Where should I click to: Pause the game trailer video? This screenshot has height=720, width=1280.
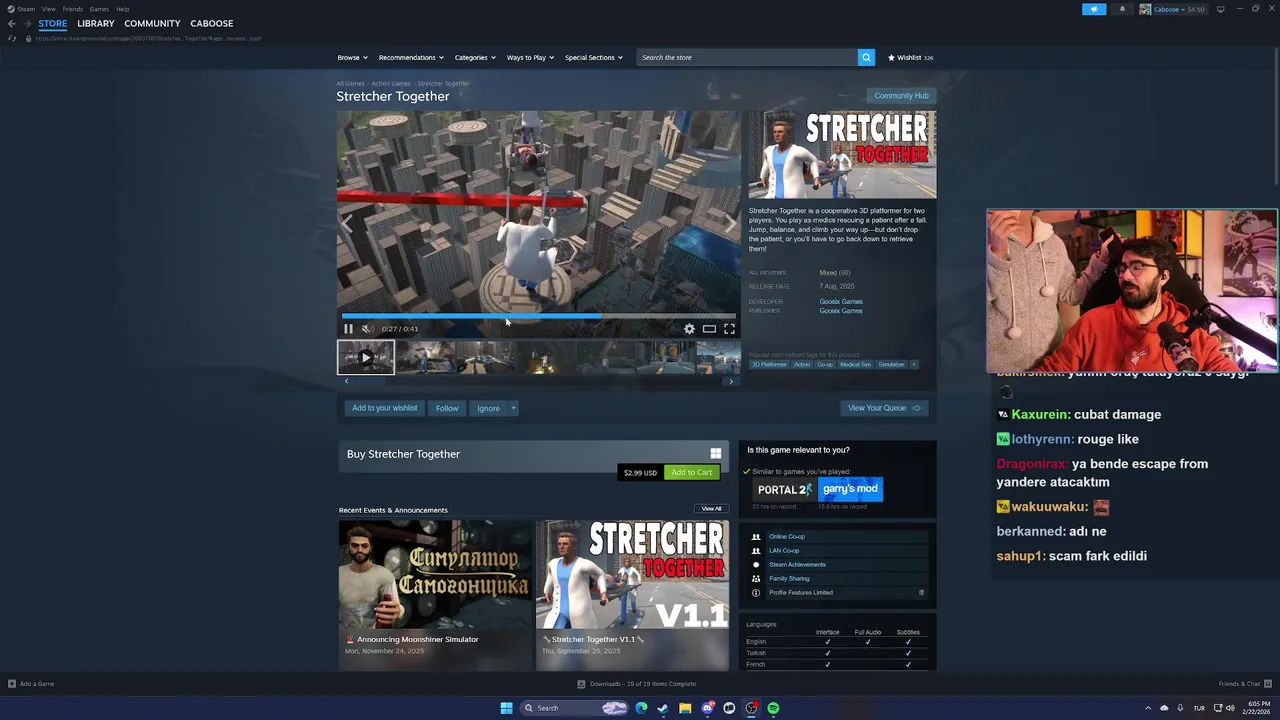point(348,329)
